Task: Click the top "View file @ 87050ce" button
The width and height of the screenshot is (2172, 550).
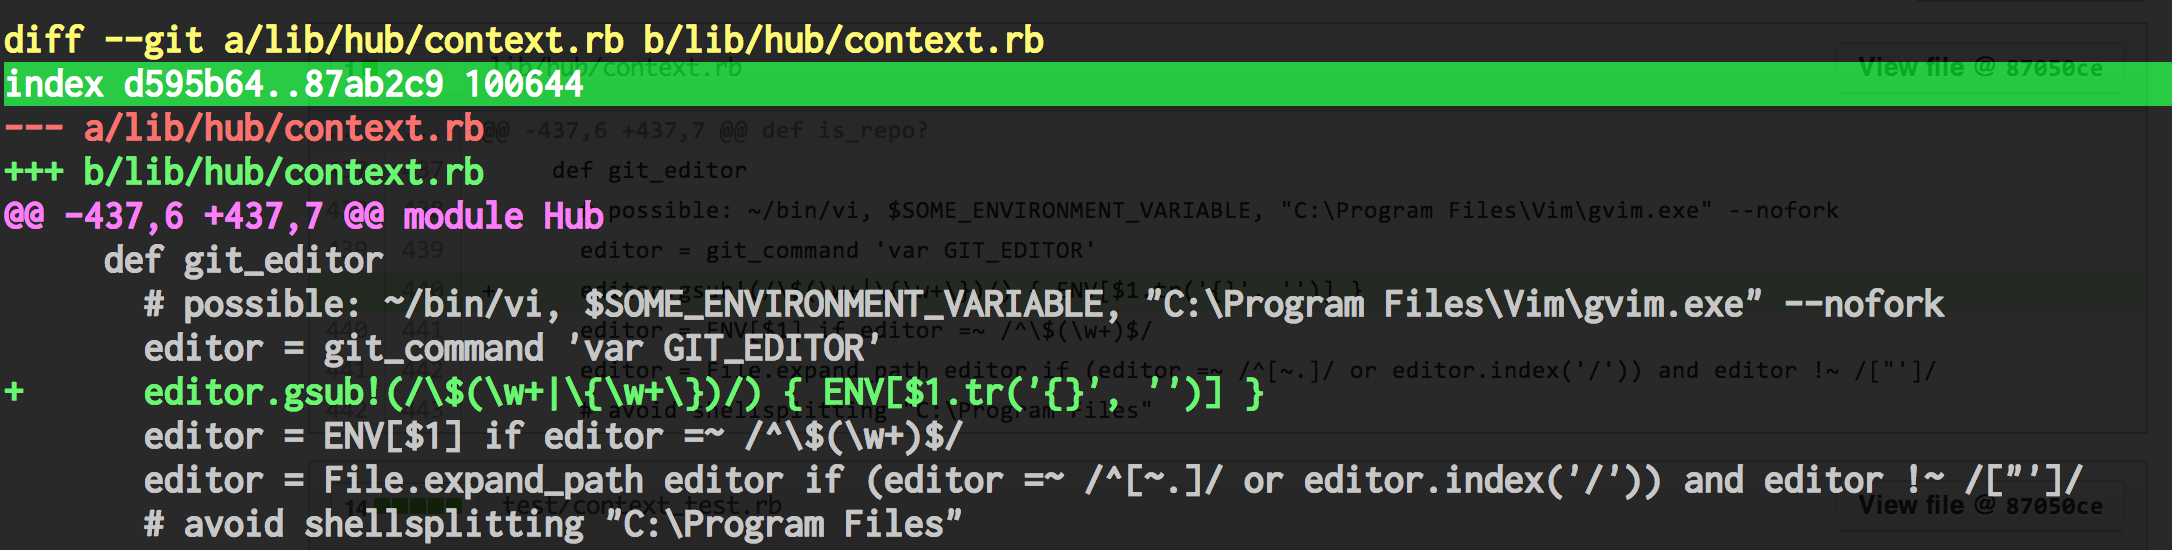Action: click(x=1980, y=68)
